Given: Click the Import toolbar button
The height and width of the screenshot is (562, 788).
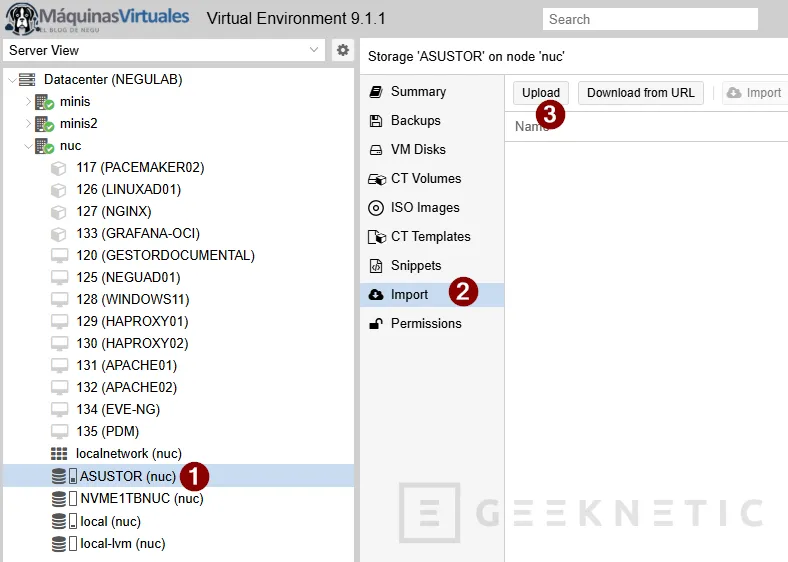Looking at the screenshot, I should click(x=754, y=93).
